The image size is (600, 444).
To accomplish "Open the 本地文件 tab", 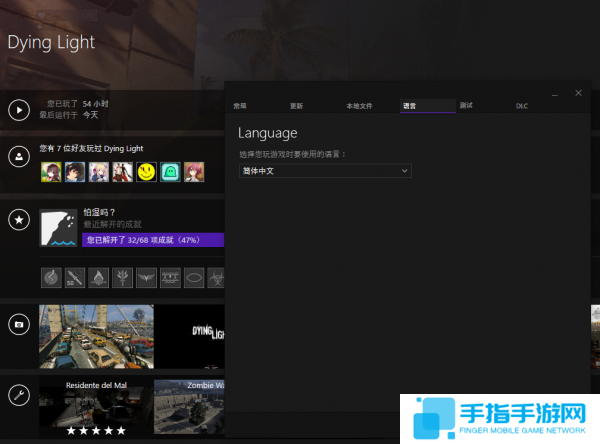I will pos(359,105).
